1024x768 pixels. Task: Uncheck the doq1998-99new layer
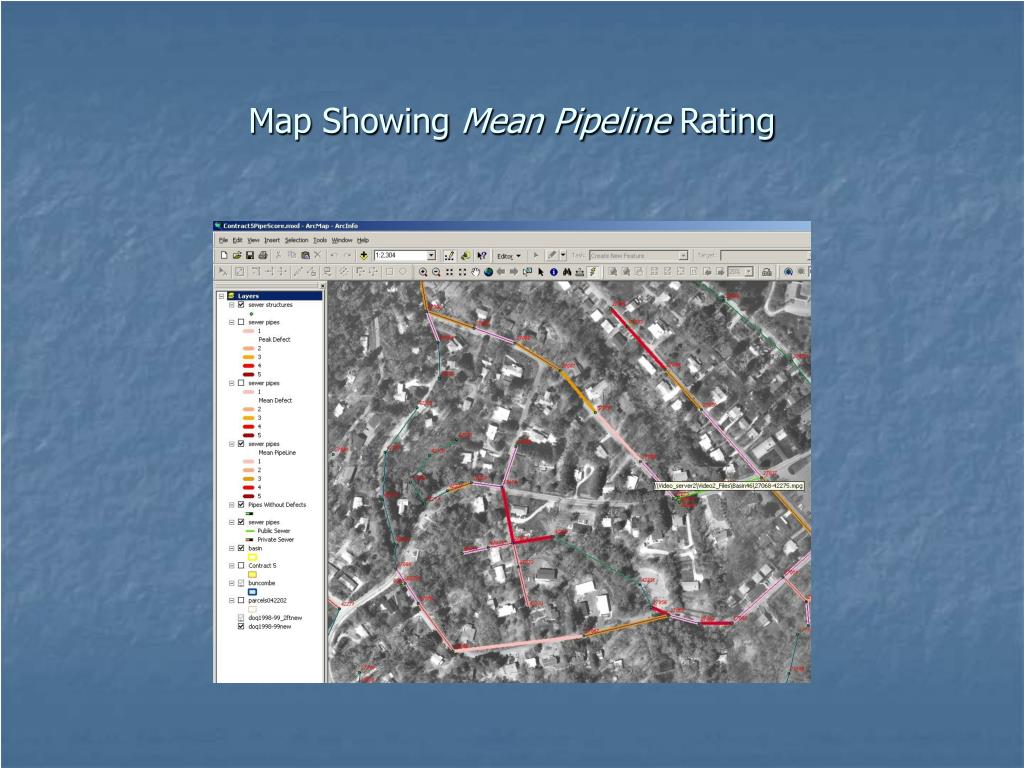pos(241,626)
